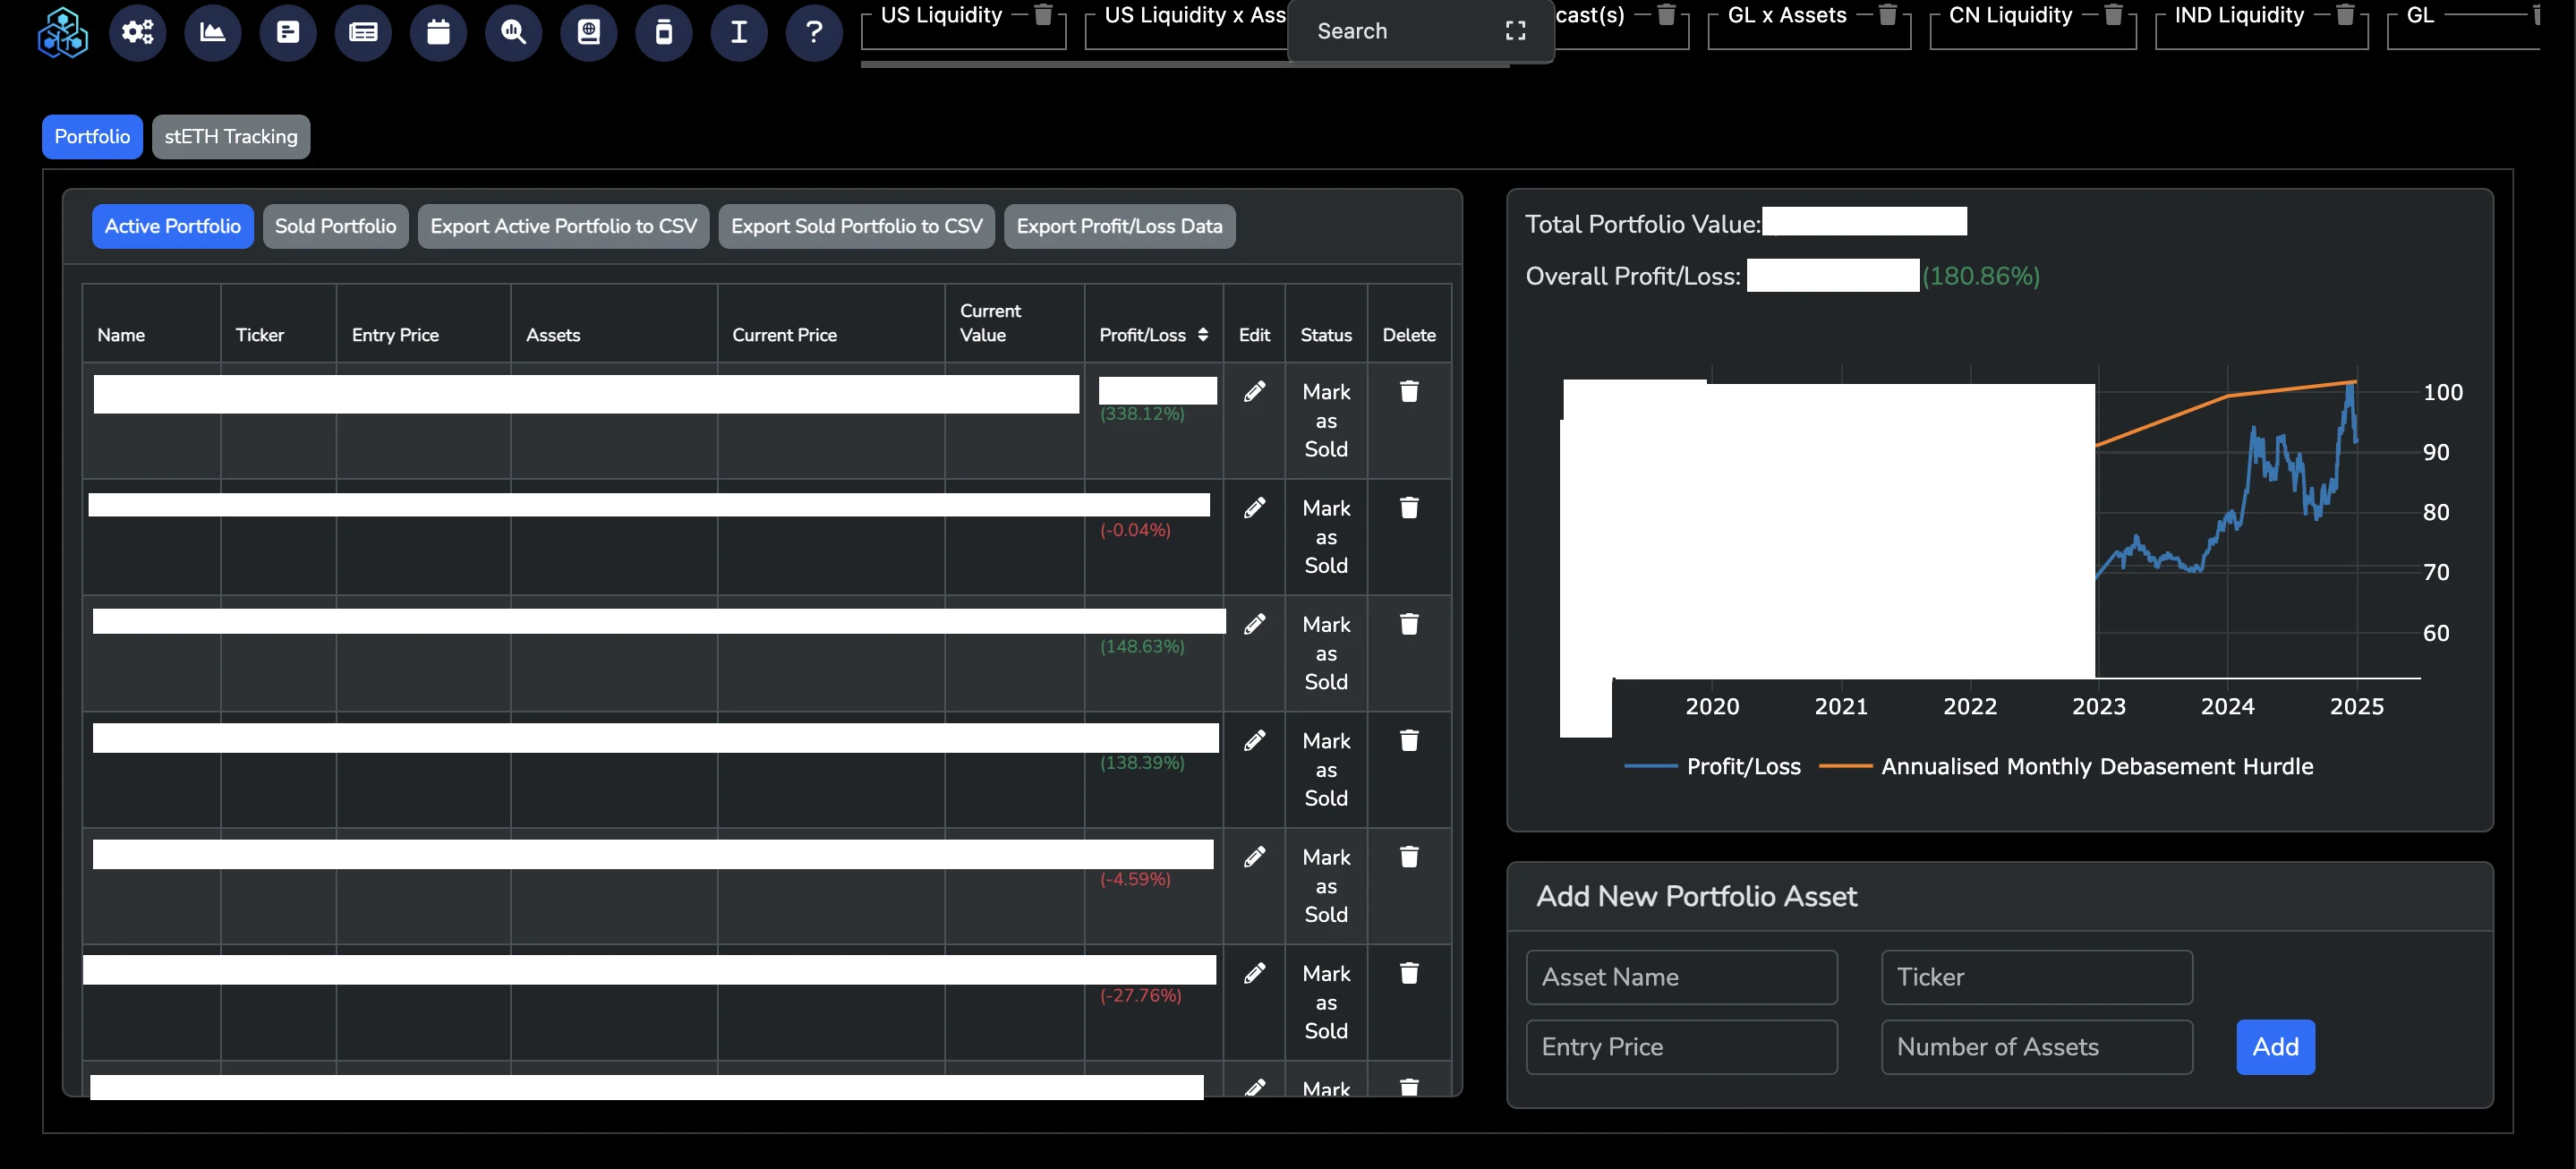Screen dimensions: 2576x1169
Task: Open the calendar toolbar icon
Action: [438, 32]
